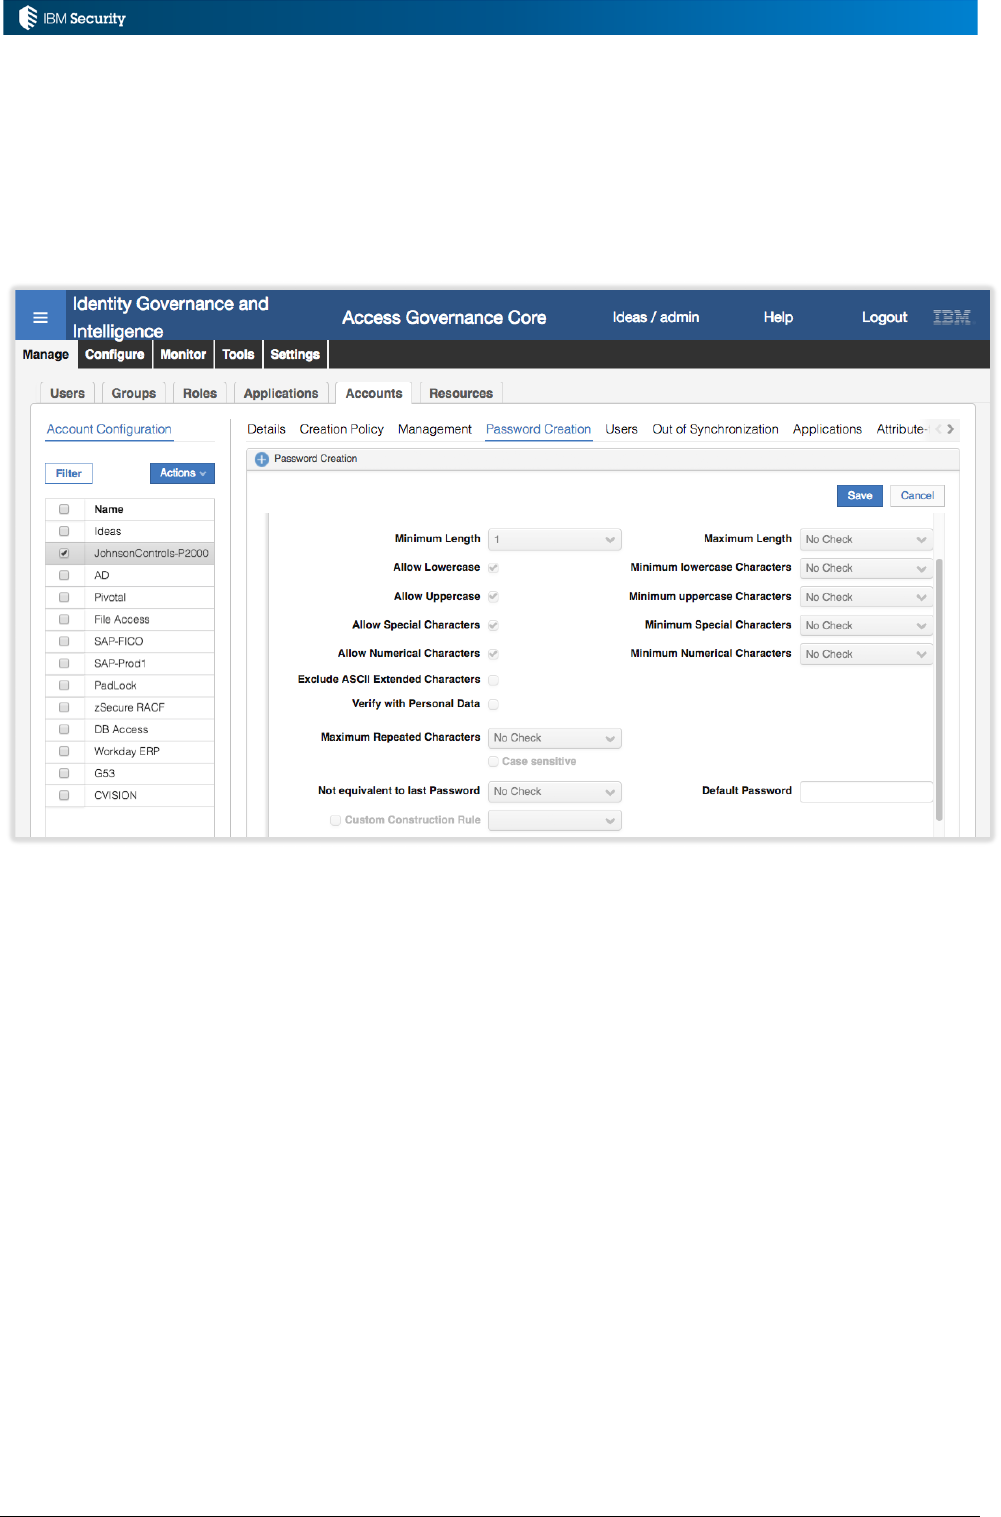Open the Out of Synchronization tab
The image size is (1001, 1517).
coord(715,429)
